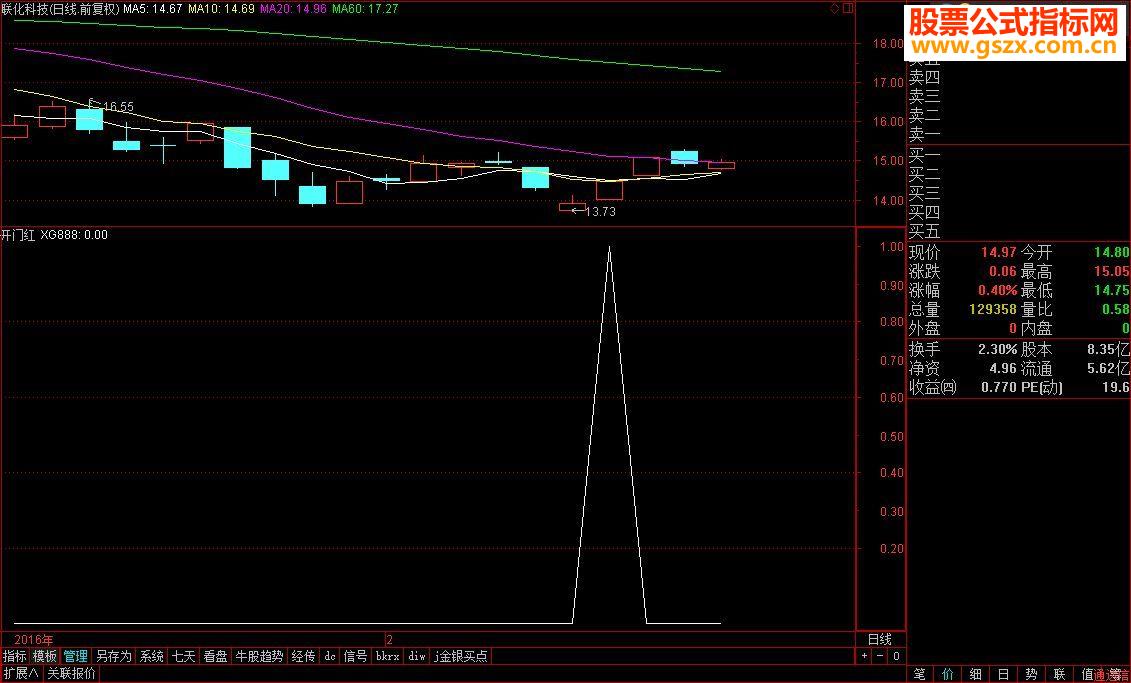Switch to the 系统 indicator group
Image resolution: width=1131 pixels, height=683 pixels.
coord(151,656)
